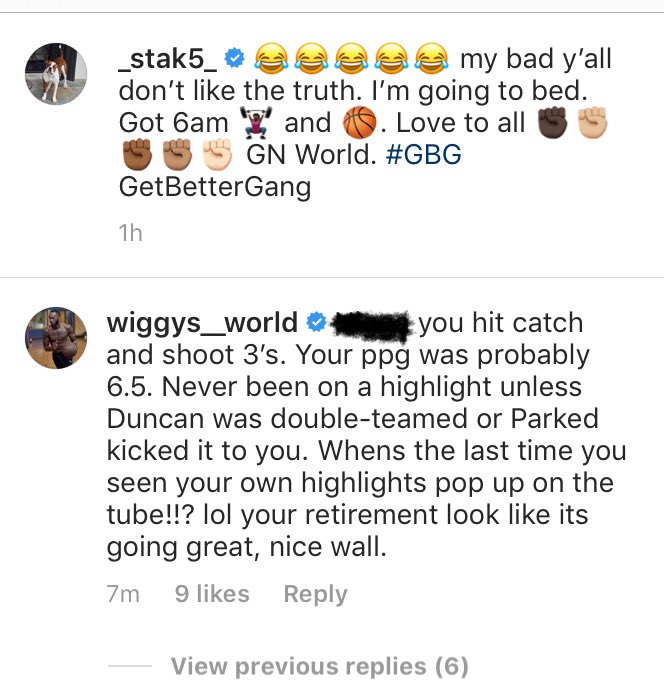Expand View previous replies (6)
The image size is (664, 687).
click(319, 666)
